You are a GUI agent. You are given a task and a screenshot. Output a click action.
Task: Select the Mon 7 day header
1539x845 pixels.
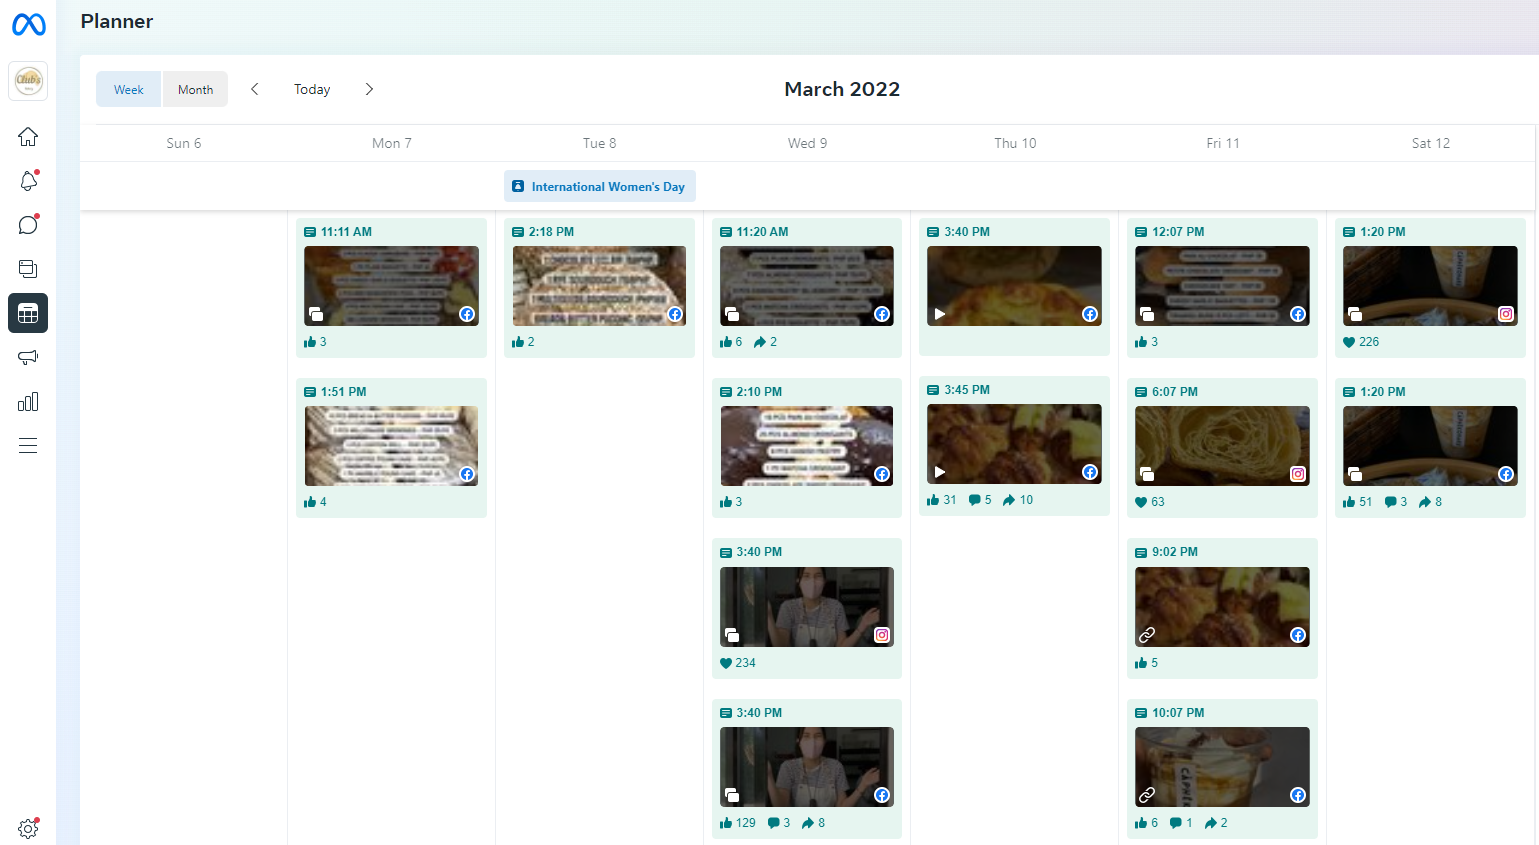coord(392,143)
